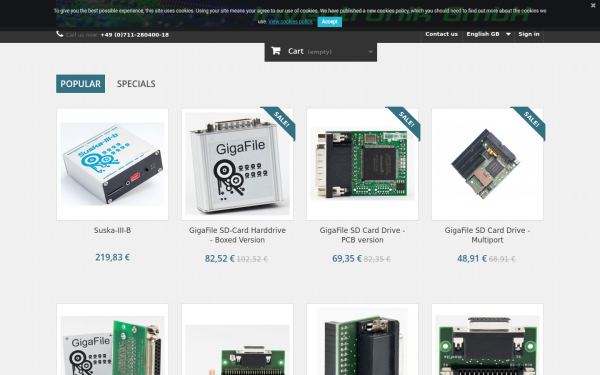Switch to the SPECIALS tab
This screenshot has height=375, width=600.
136,84
